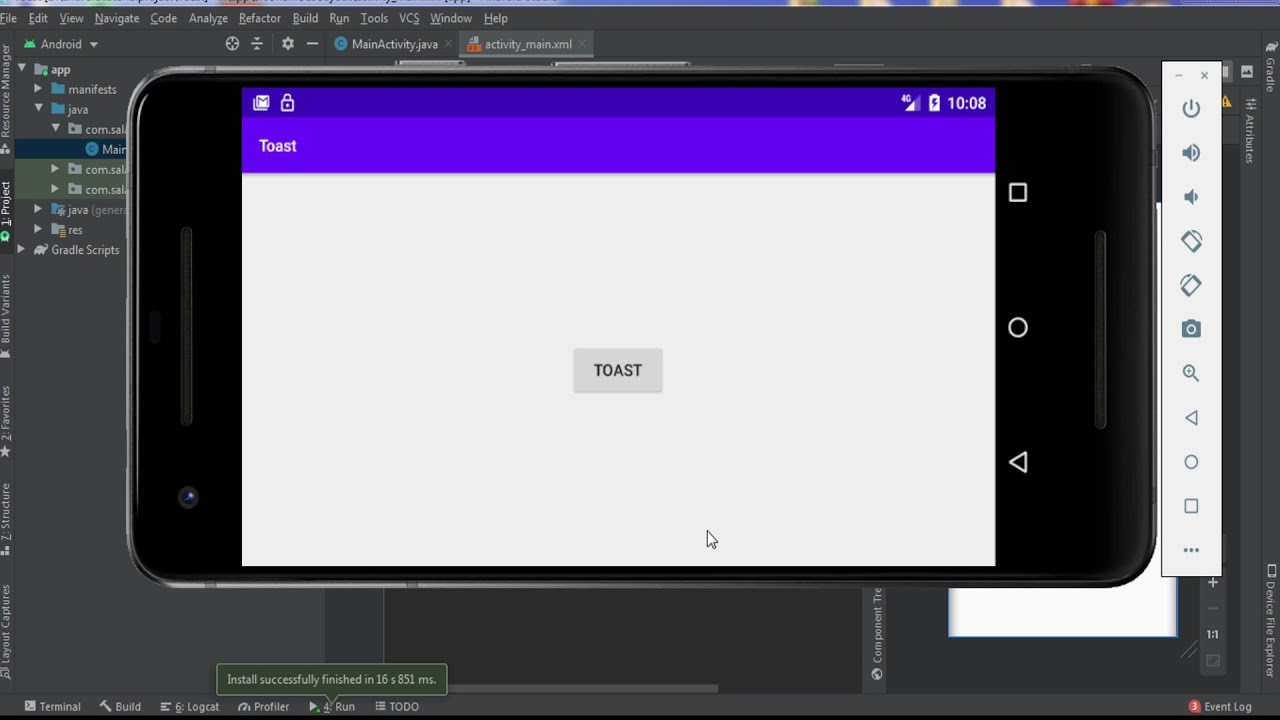Tap the device back triangle button
Viewport: 1280px width, 720px height.
coord(1018,462)
